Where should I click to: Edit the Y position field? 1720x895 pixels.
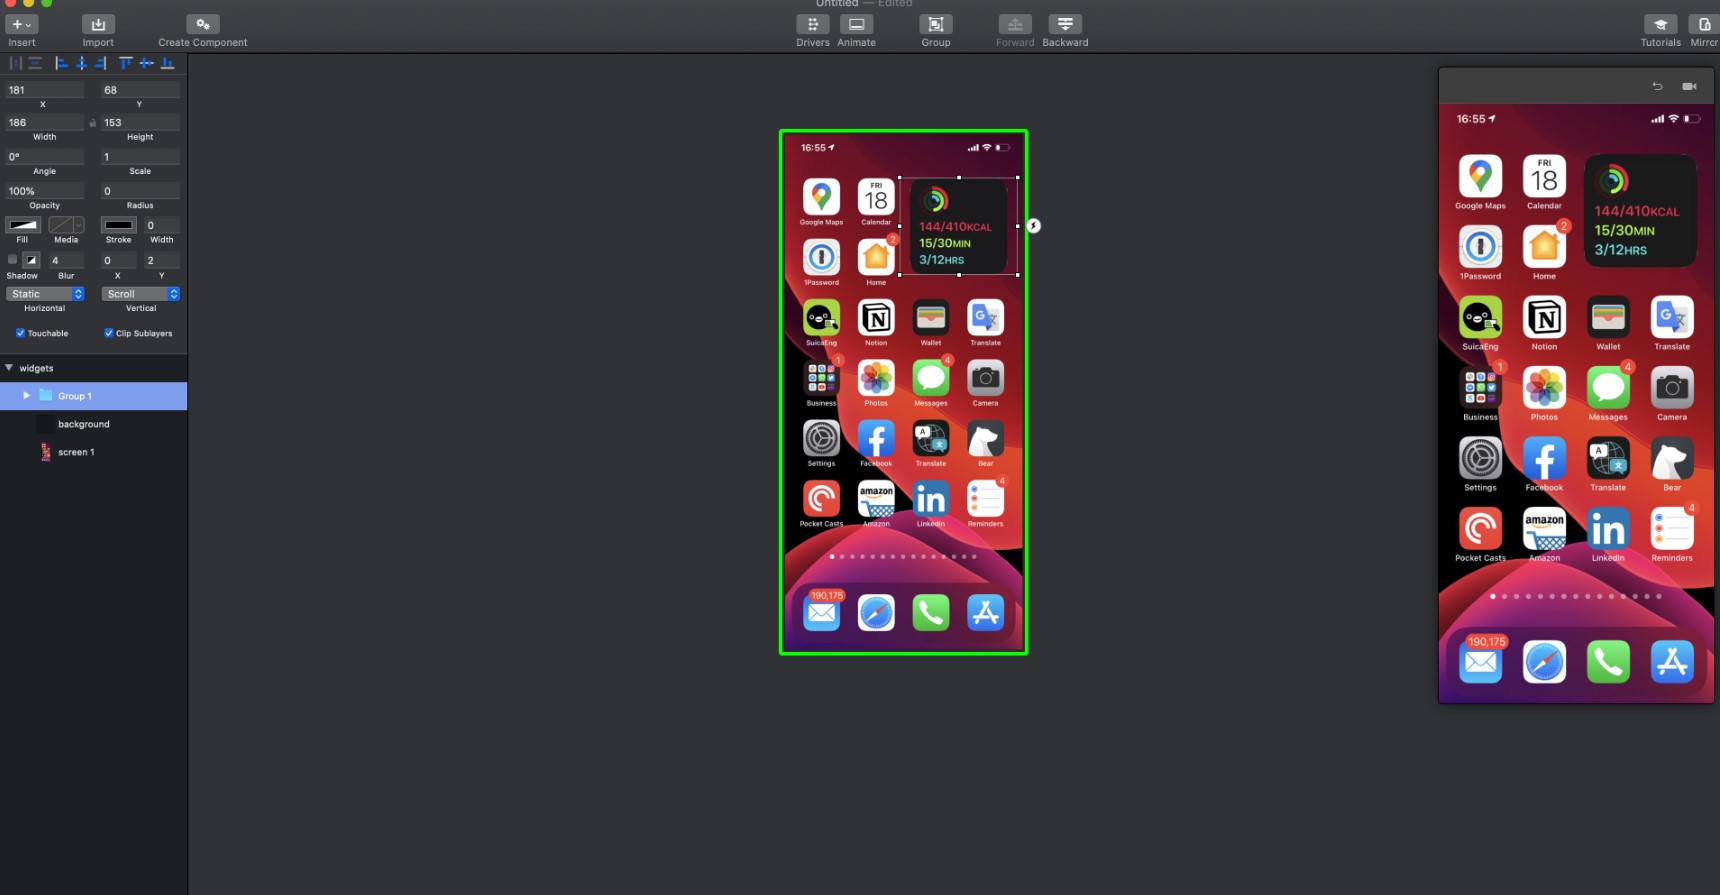tap(140, 90)
